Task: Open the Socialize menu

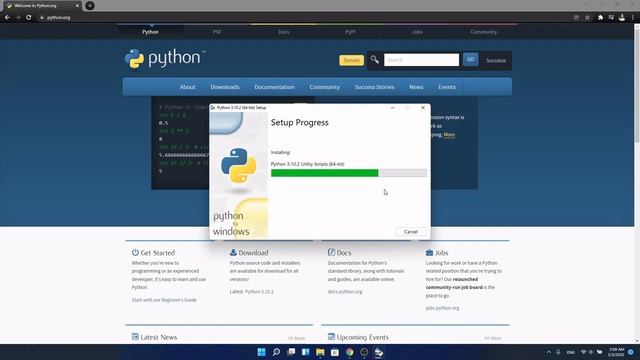Action: [496, 60]
